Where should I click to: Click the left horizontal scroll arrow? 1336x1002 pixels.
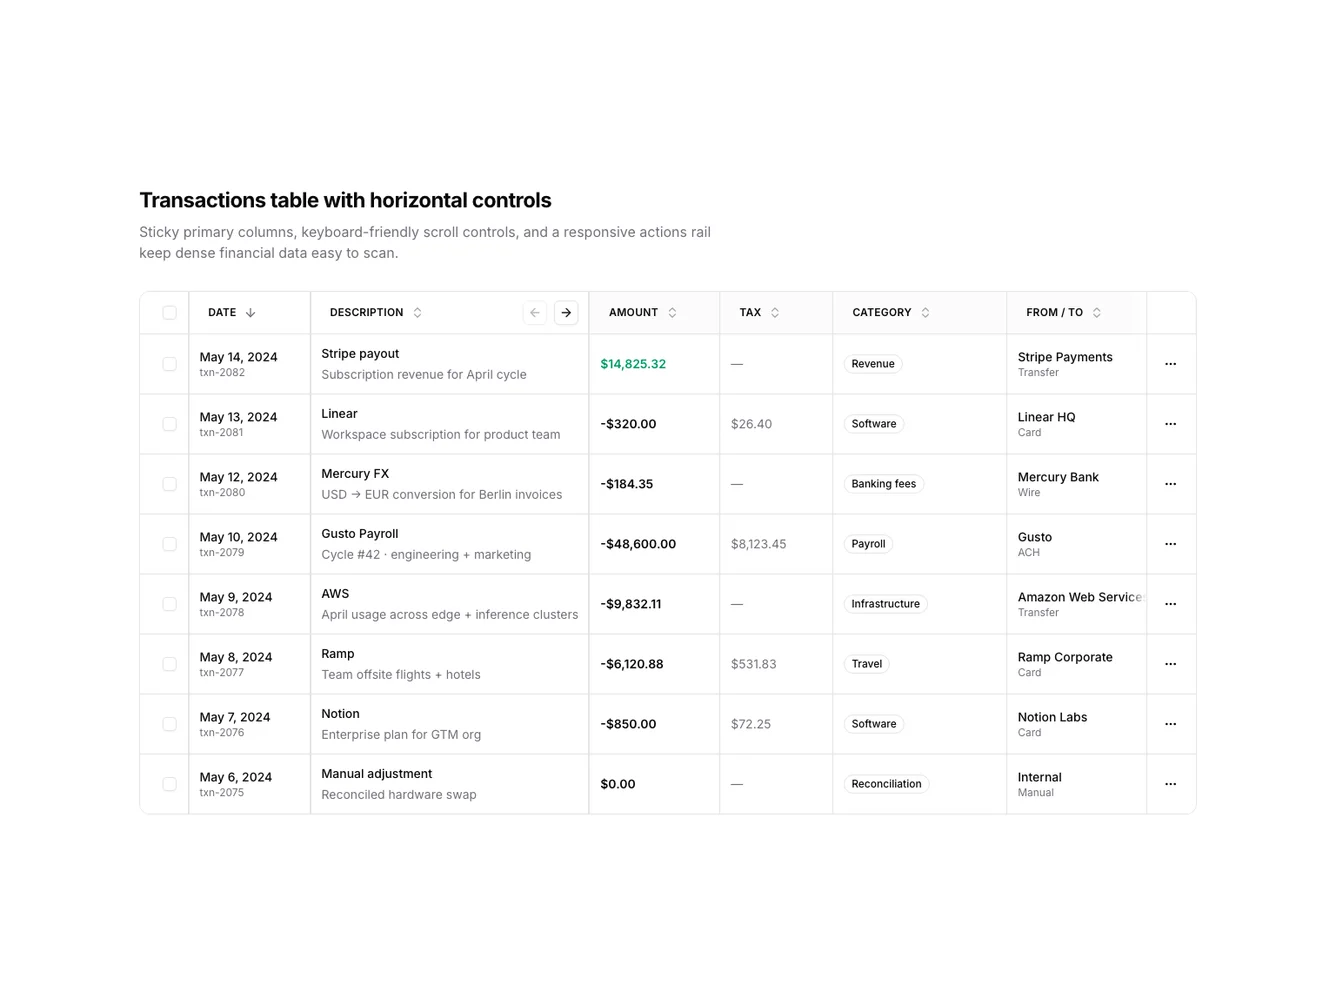[535, 312]
